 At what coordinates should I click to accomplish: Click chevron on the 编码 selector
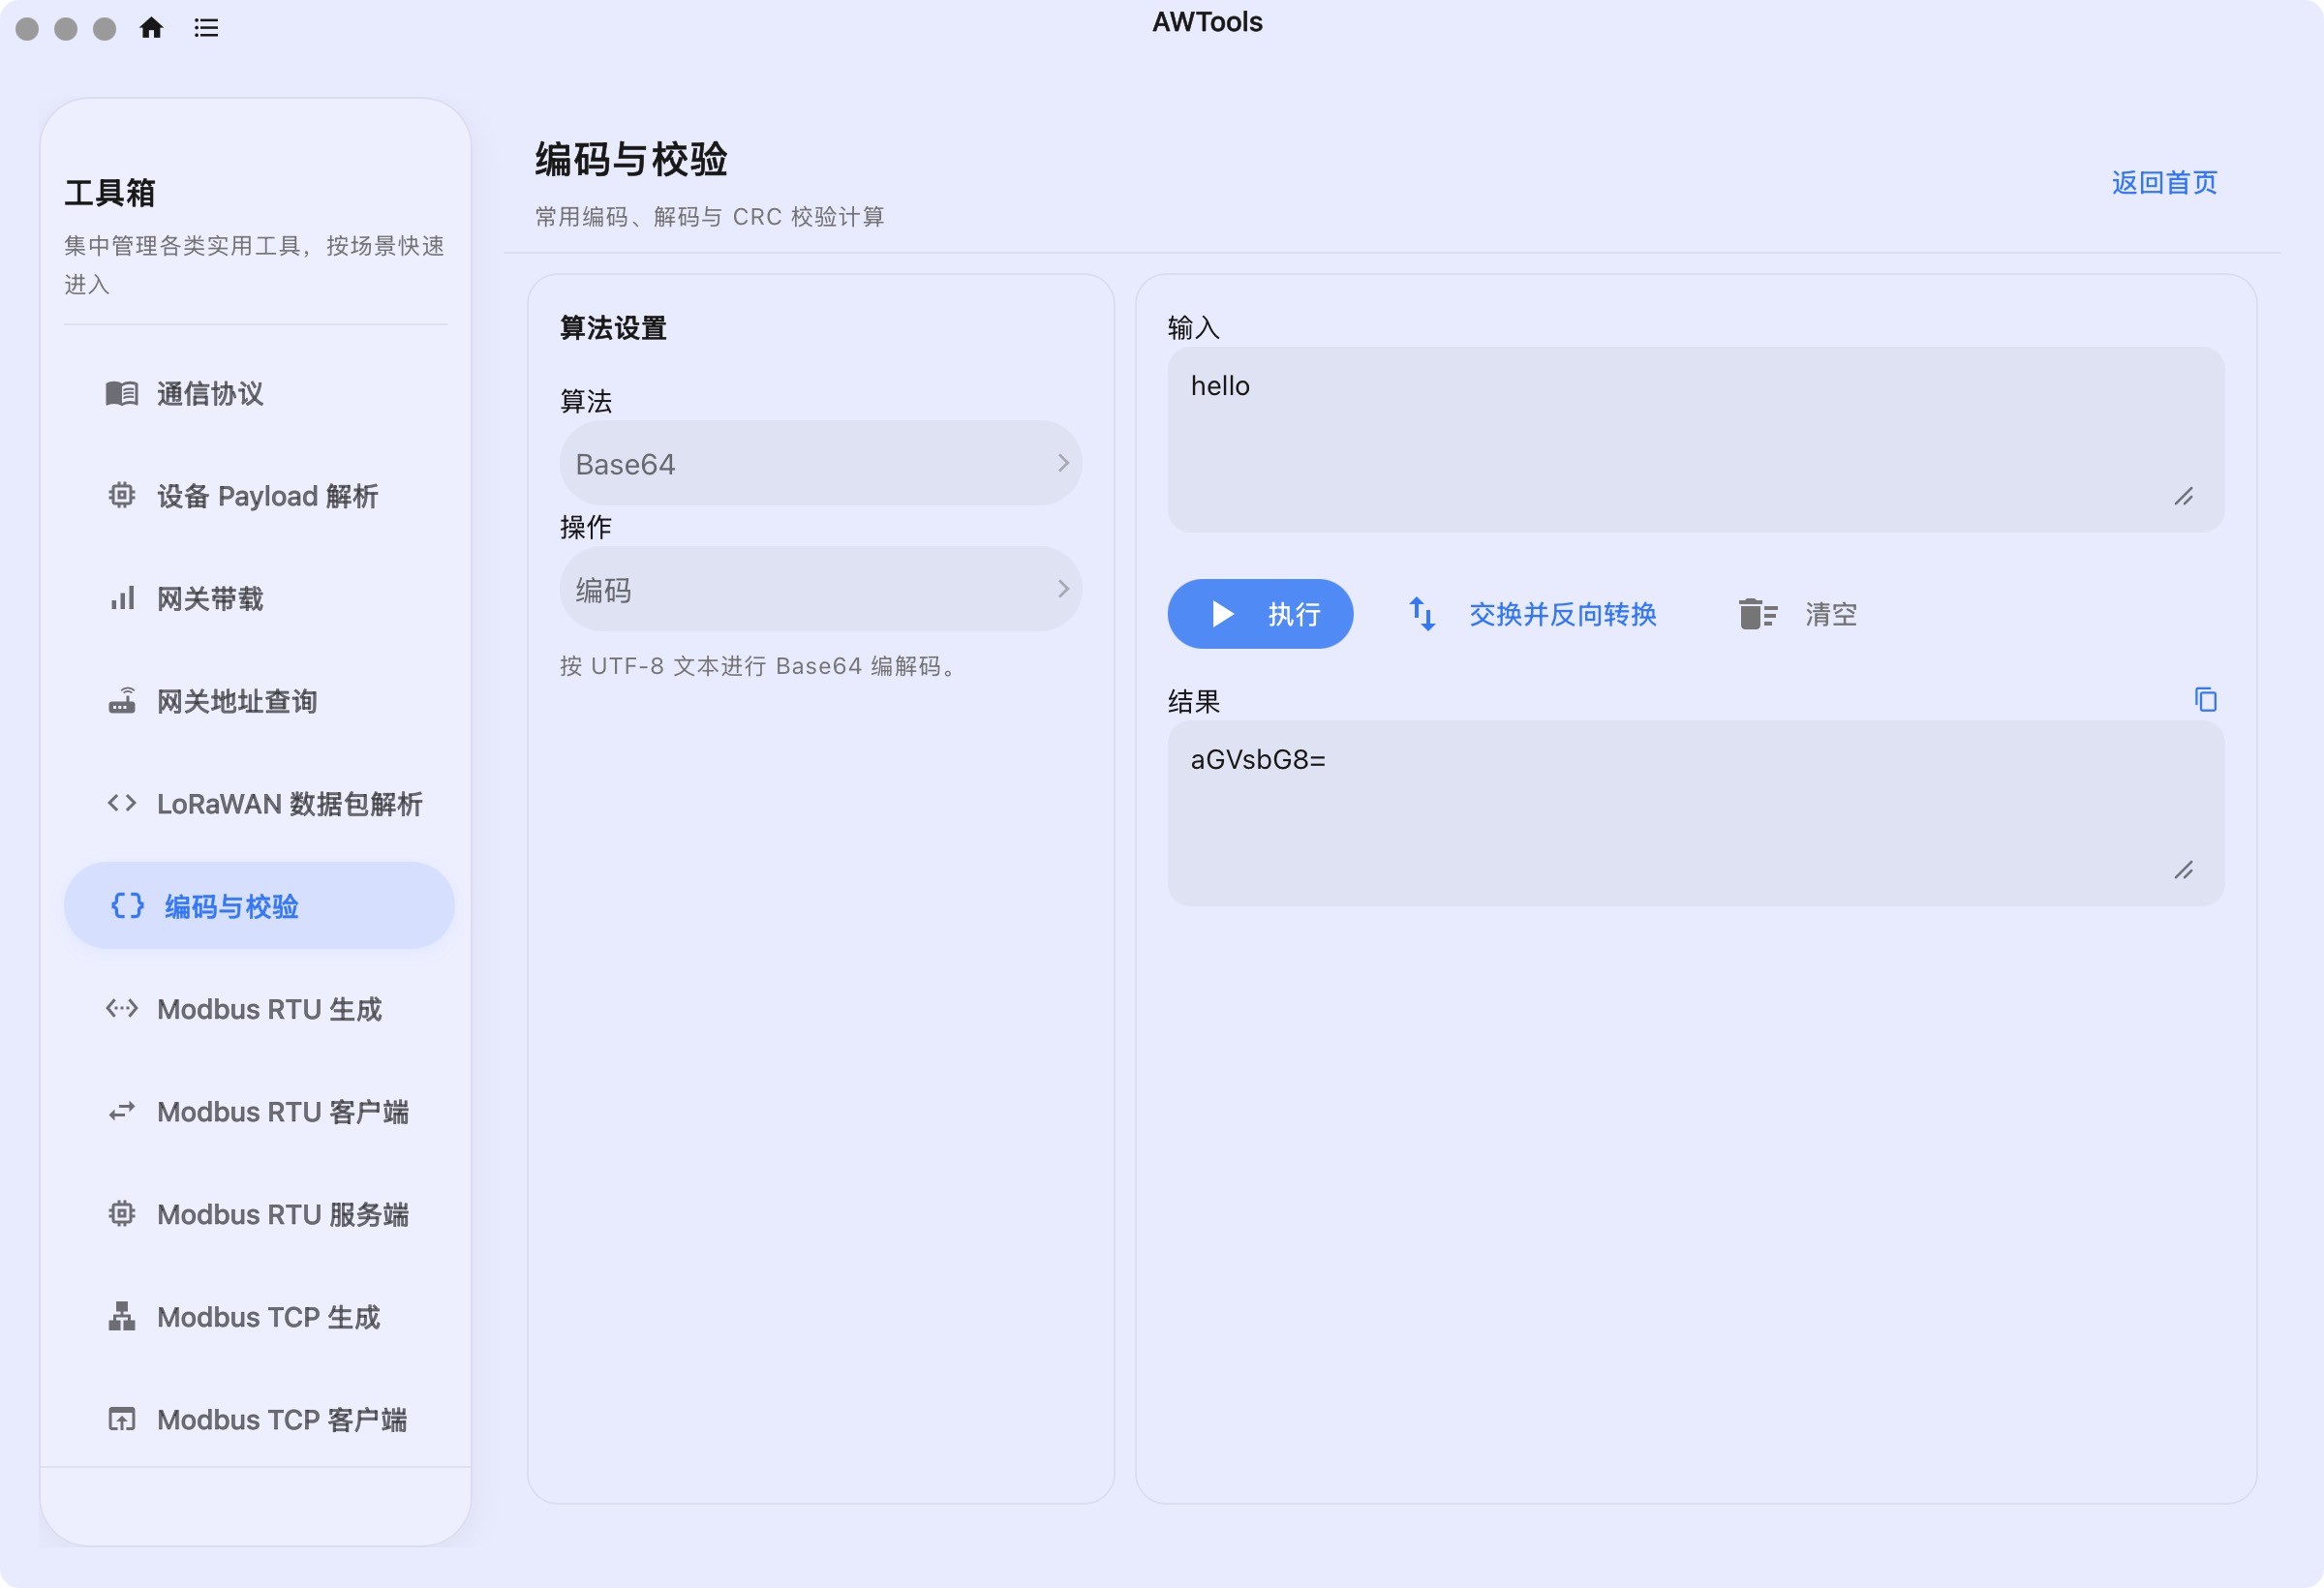click(1063, 589)
